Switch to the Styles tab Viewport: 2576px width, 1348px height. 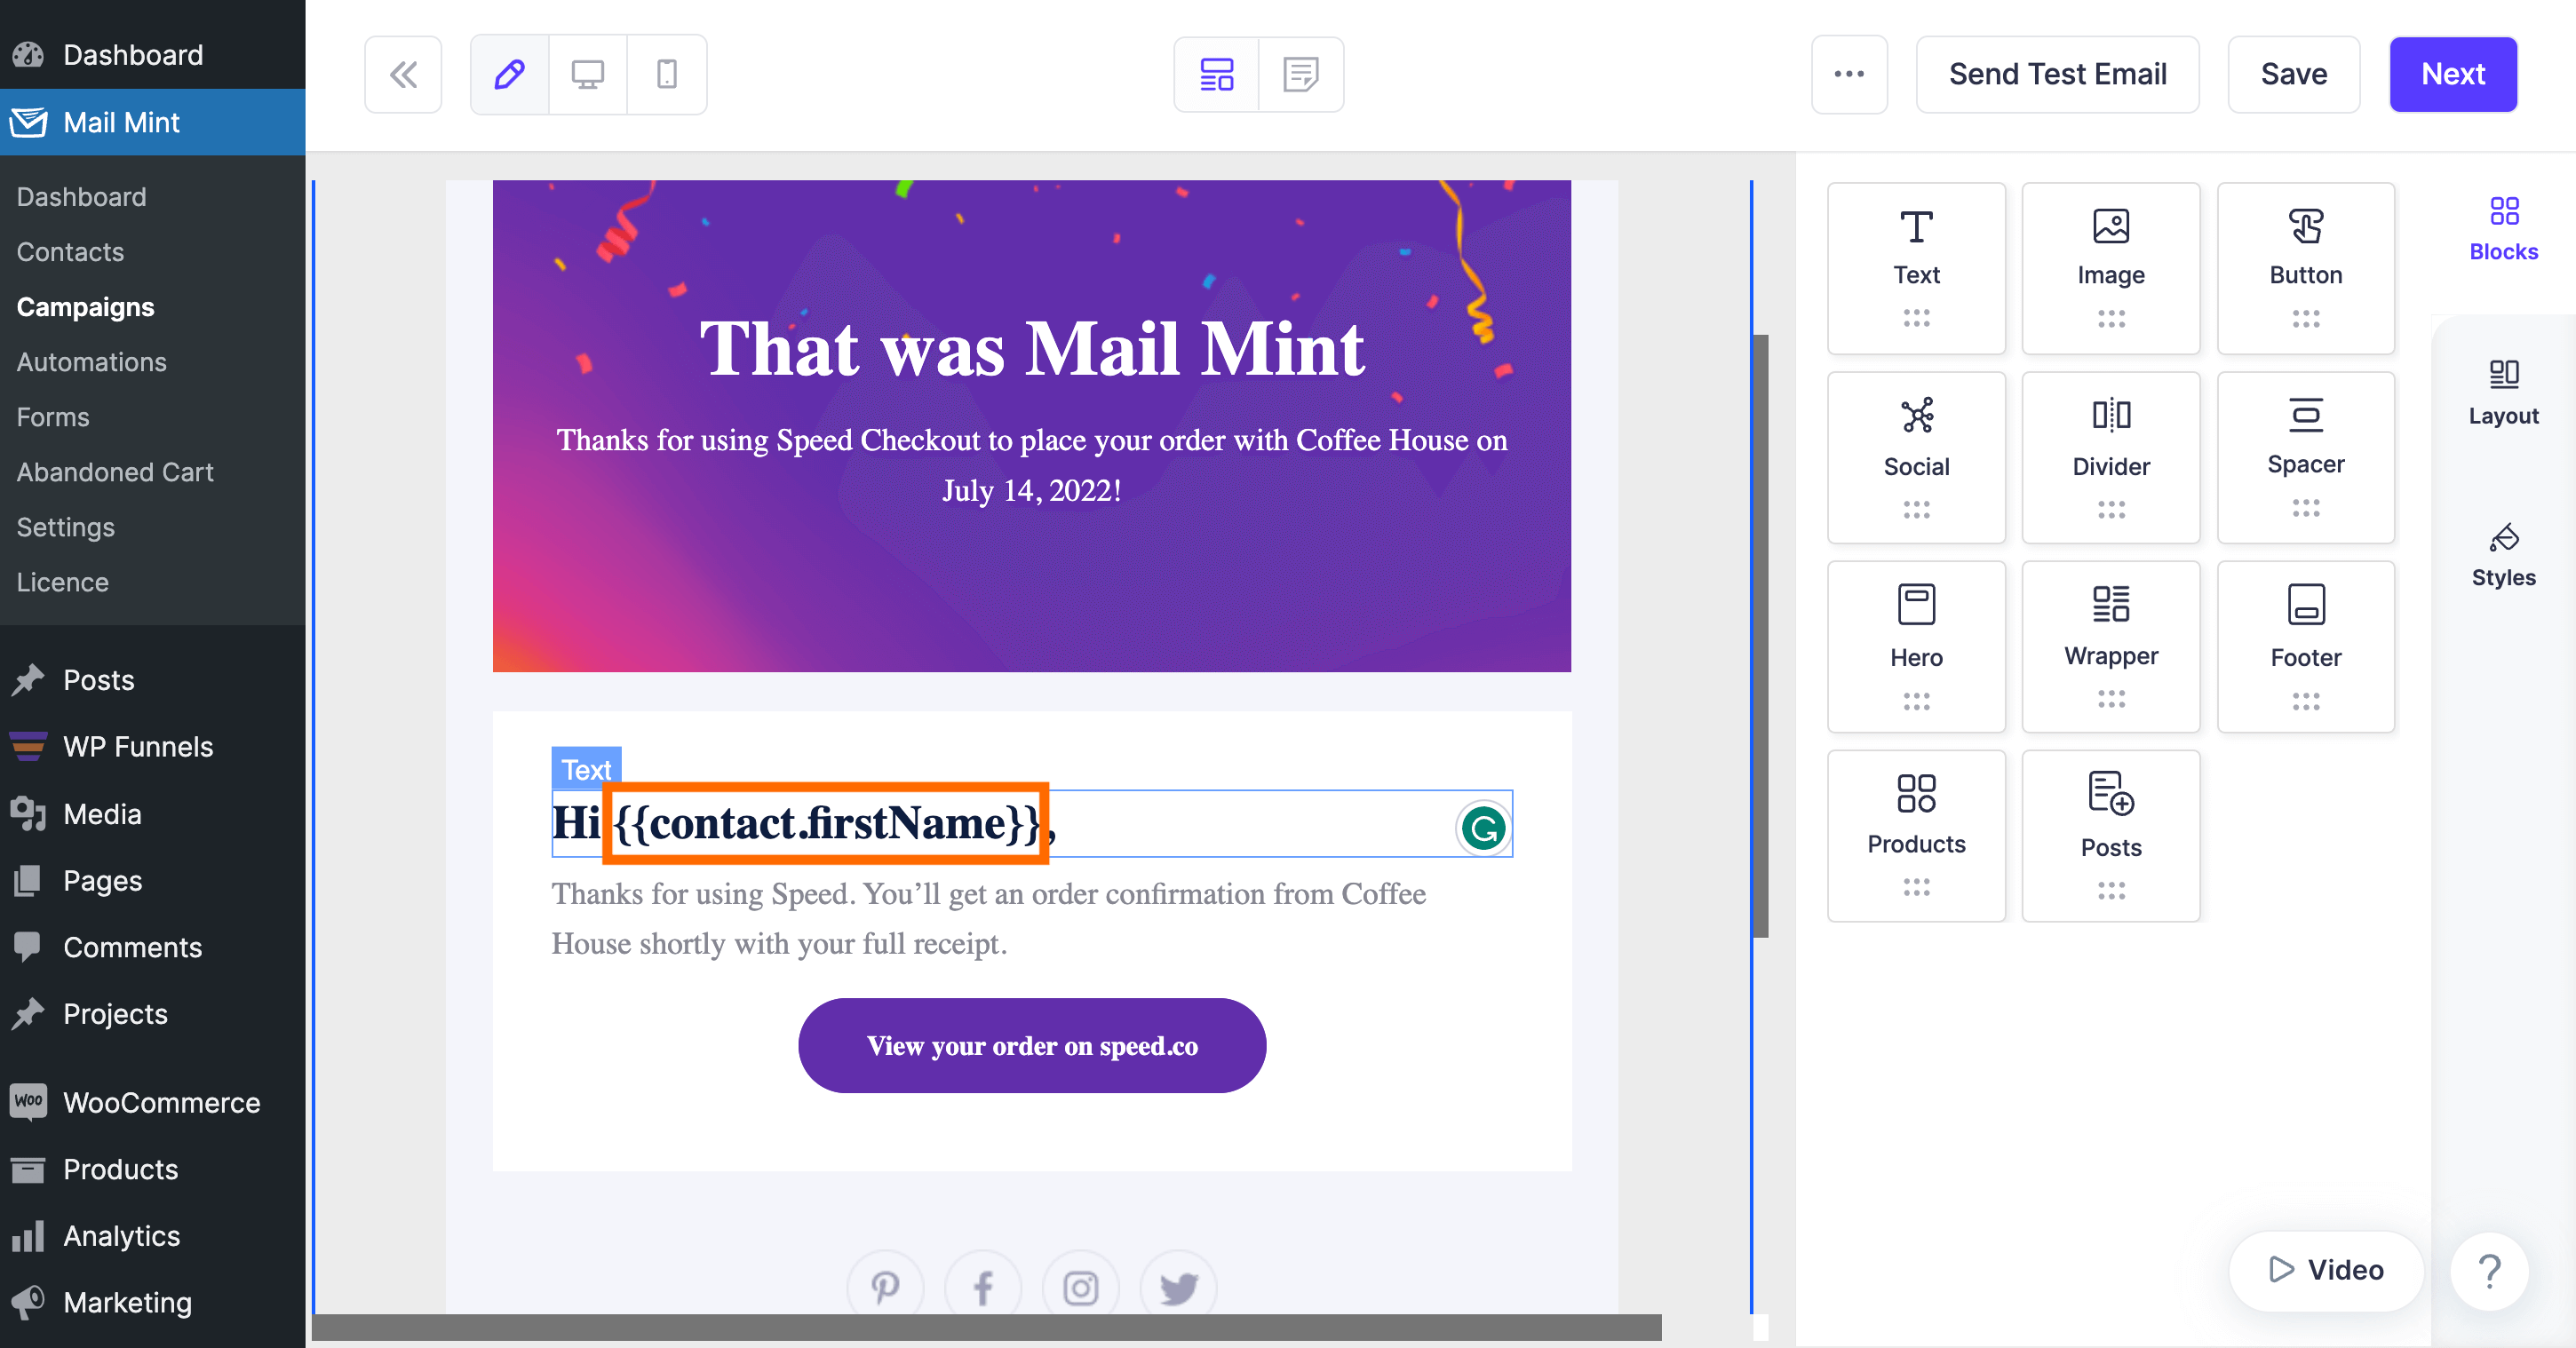2503,556
